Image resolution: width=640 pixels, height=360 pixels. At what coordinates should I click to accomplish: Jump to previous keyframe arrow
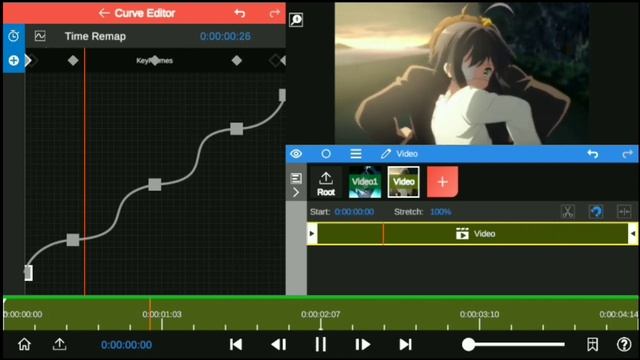(29, 60)
